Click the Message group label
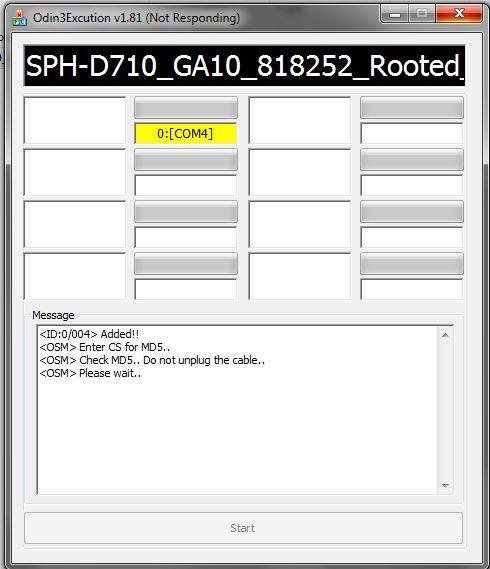The height and width of the screenshot is (569, 490). click(53, 315)
